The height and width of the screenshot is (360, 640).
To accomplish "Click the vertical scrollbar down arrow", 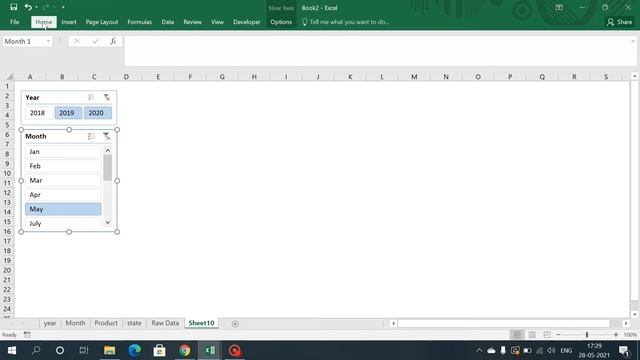I will 634,314.
